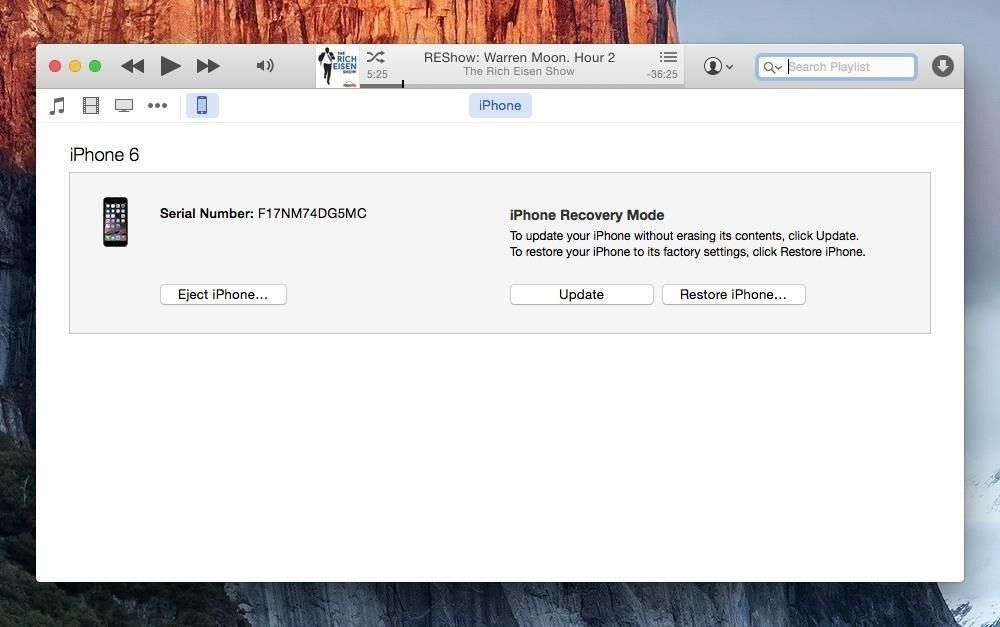Rewind the Rich Eisen Show stream
Viewport: 1000px width, 627px height.
pos(132,65)
